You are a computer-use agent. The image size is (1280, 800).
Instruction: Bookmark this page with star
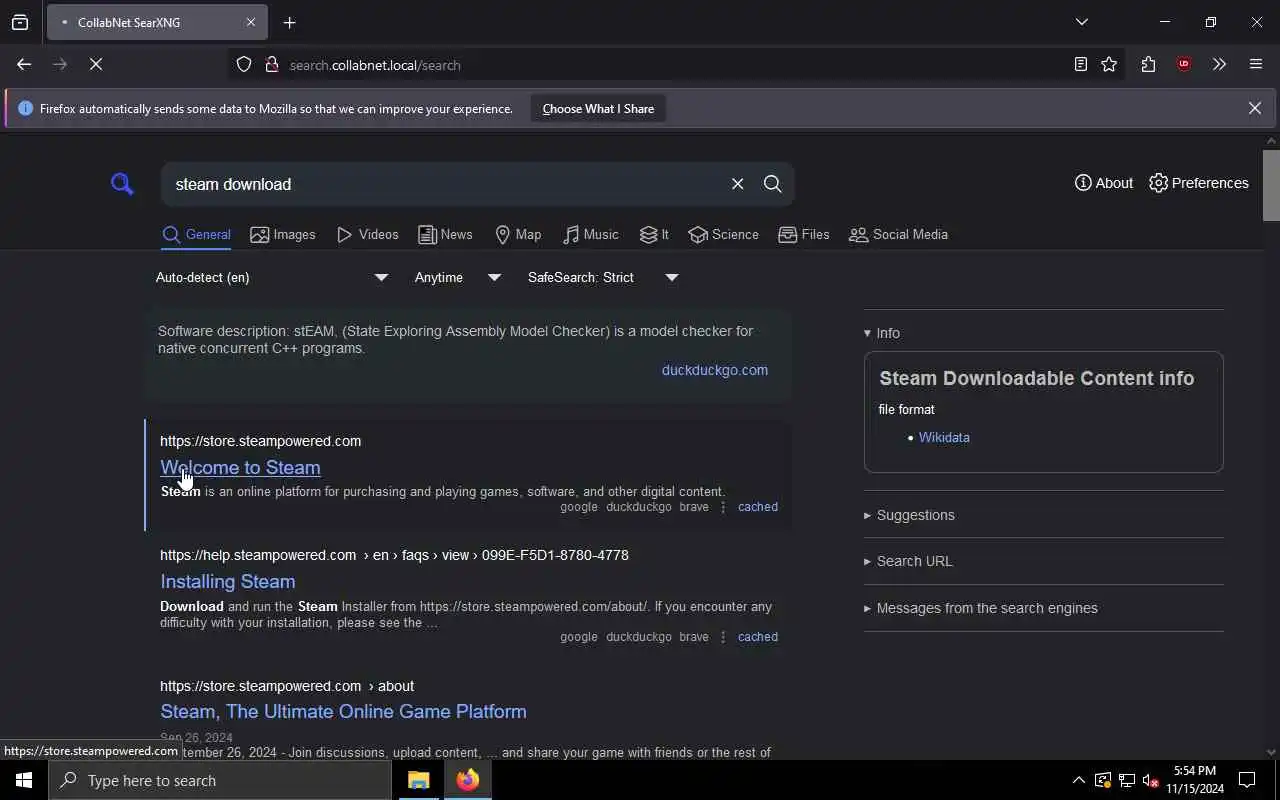[x=1109, y=64]
